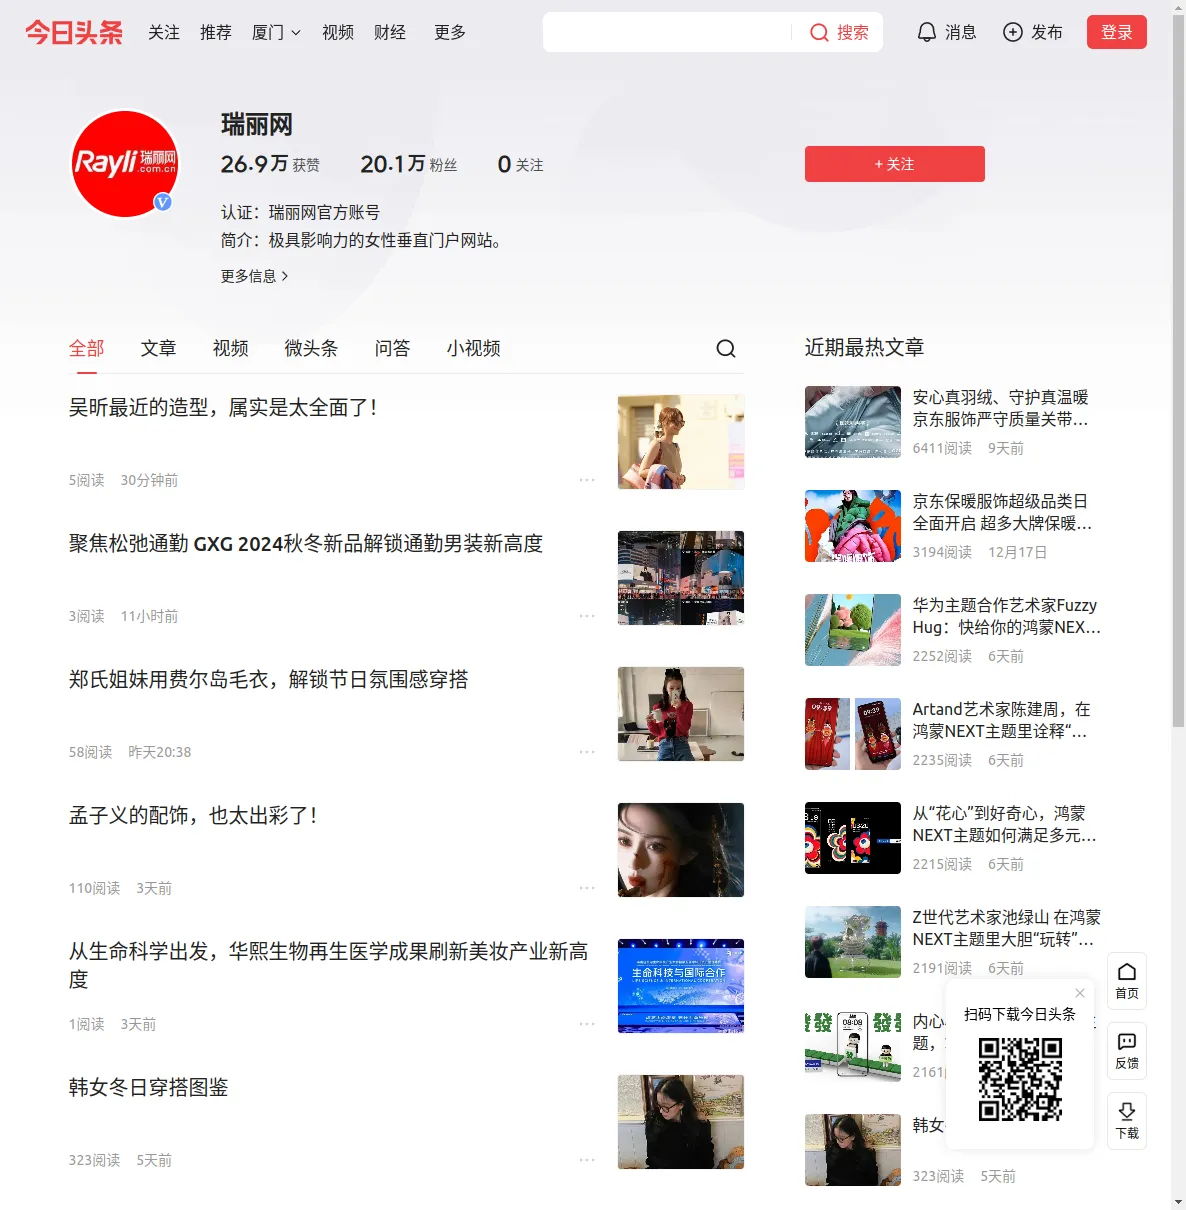Open thumbnail of GXG 2024秋冬新品 article
The width and height of the screenshot is (1186, 1210).
(x=681, y=578)
